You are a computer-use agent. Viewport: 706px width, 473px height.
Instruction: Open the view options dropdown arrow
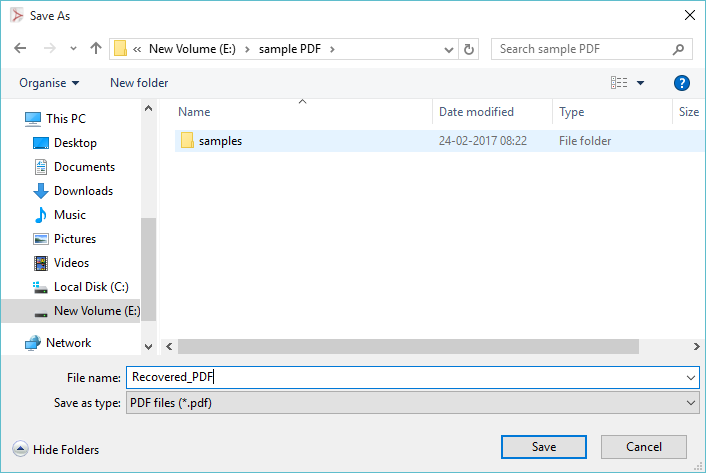640,83
